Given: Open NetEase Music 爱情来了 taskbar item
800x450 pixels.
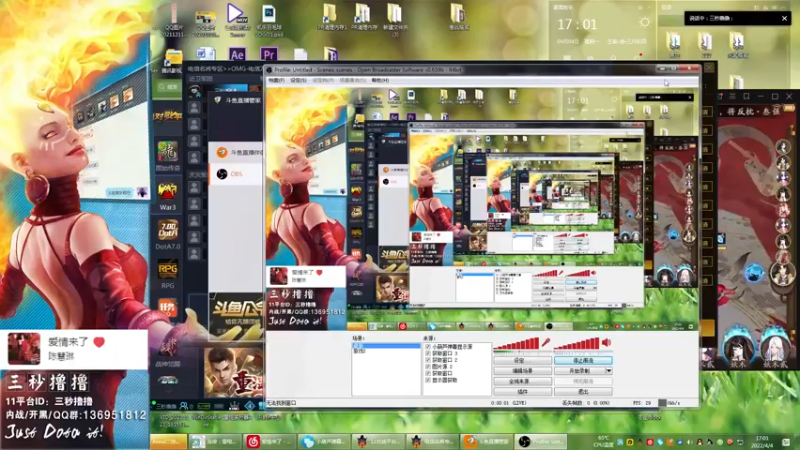Looking at the screenshot, I should (268, 441).
